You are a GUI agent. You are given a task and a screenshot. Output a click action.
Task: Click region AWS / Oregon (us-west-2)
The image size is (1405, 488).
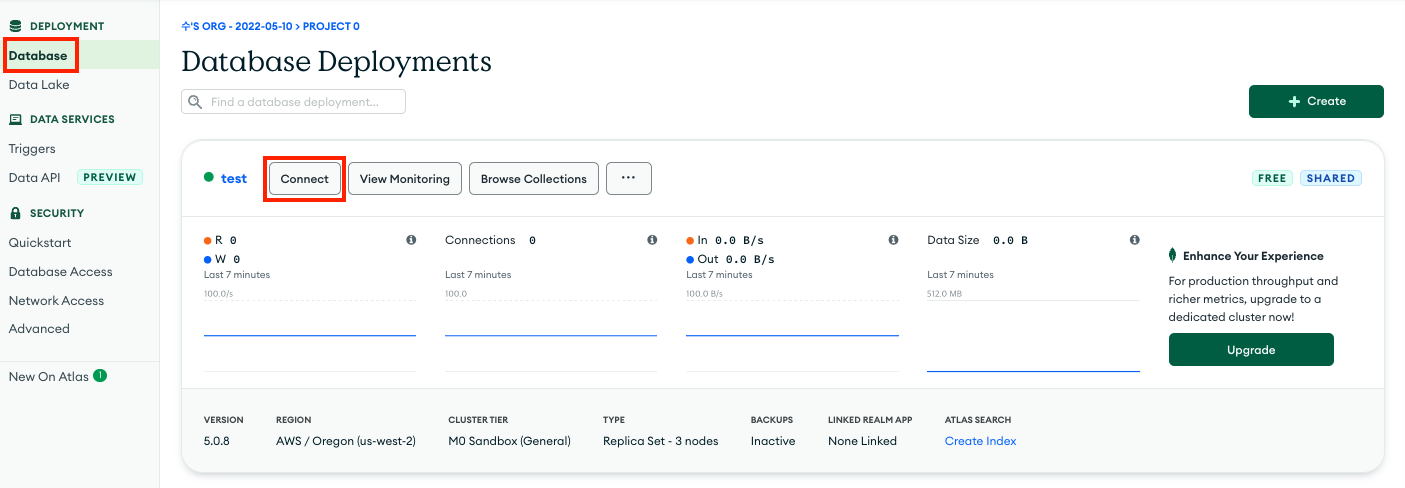(346, 441)
